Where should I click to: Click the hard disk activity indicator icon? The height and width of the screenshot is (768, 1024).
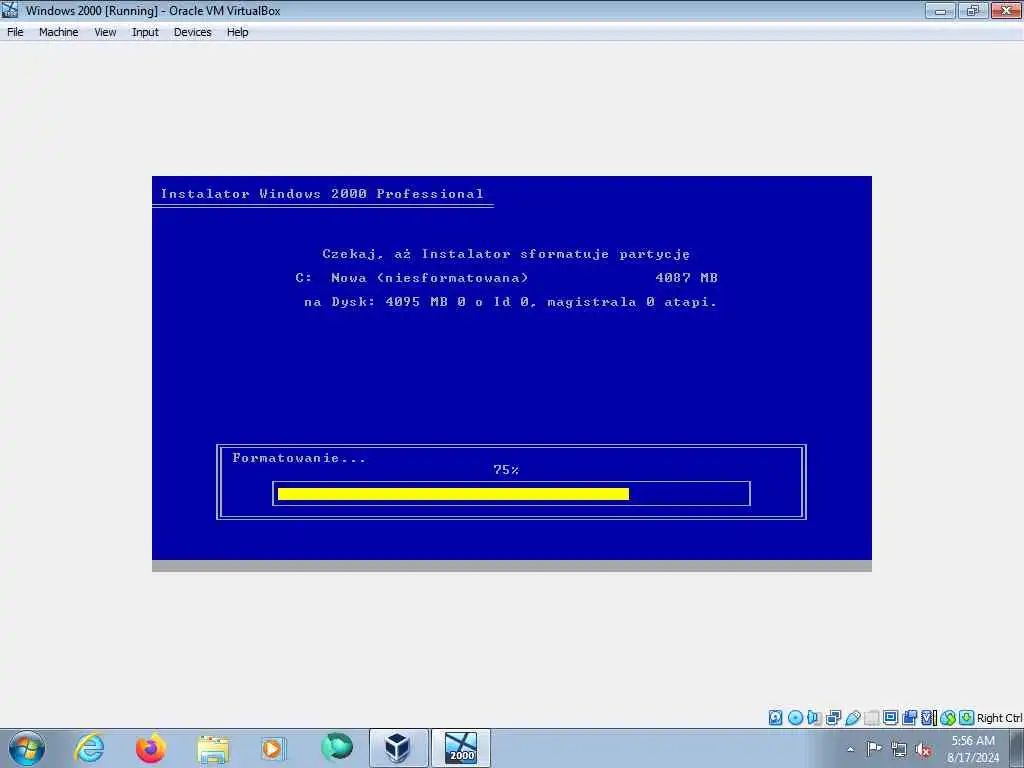tap(775, 718)
